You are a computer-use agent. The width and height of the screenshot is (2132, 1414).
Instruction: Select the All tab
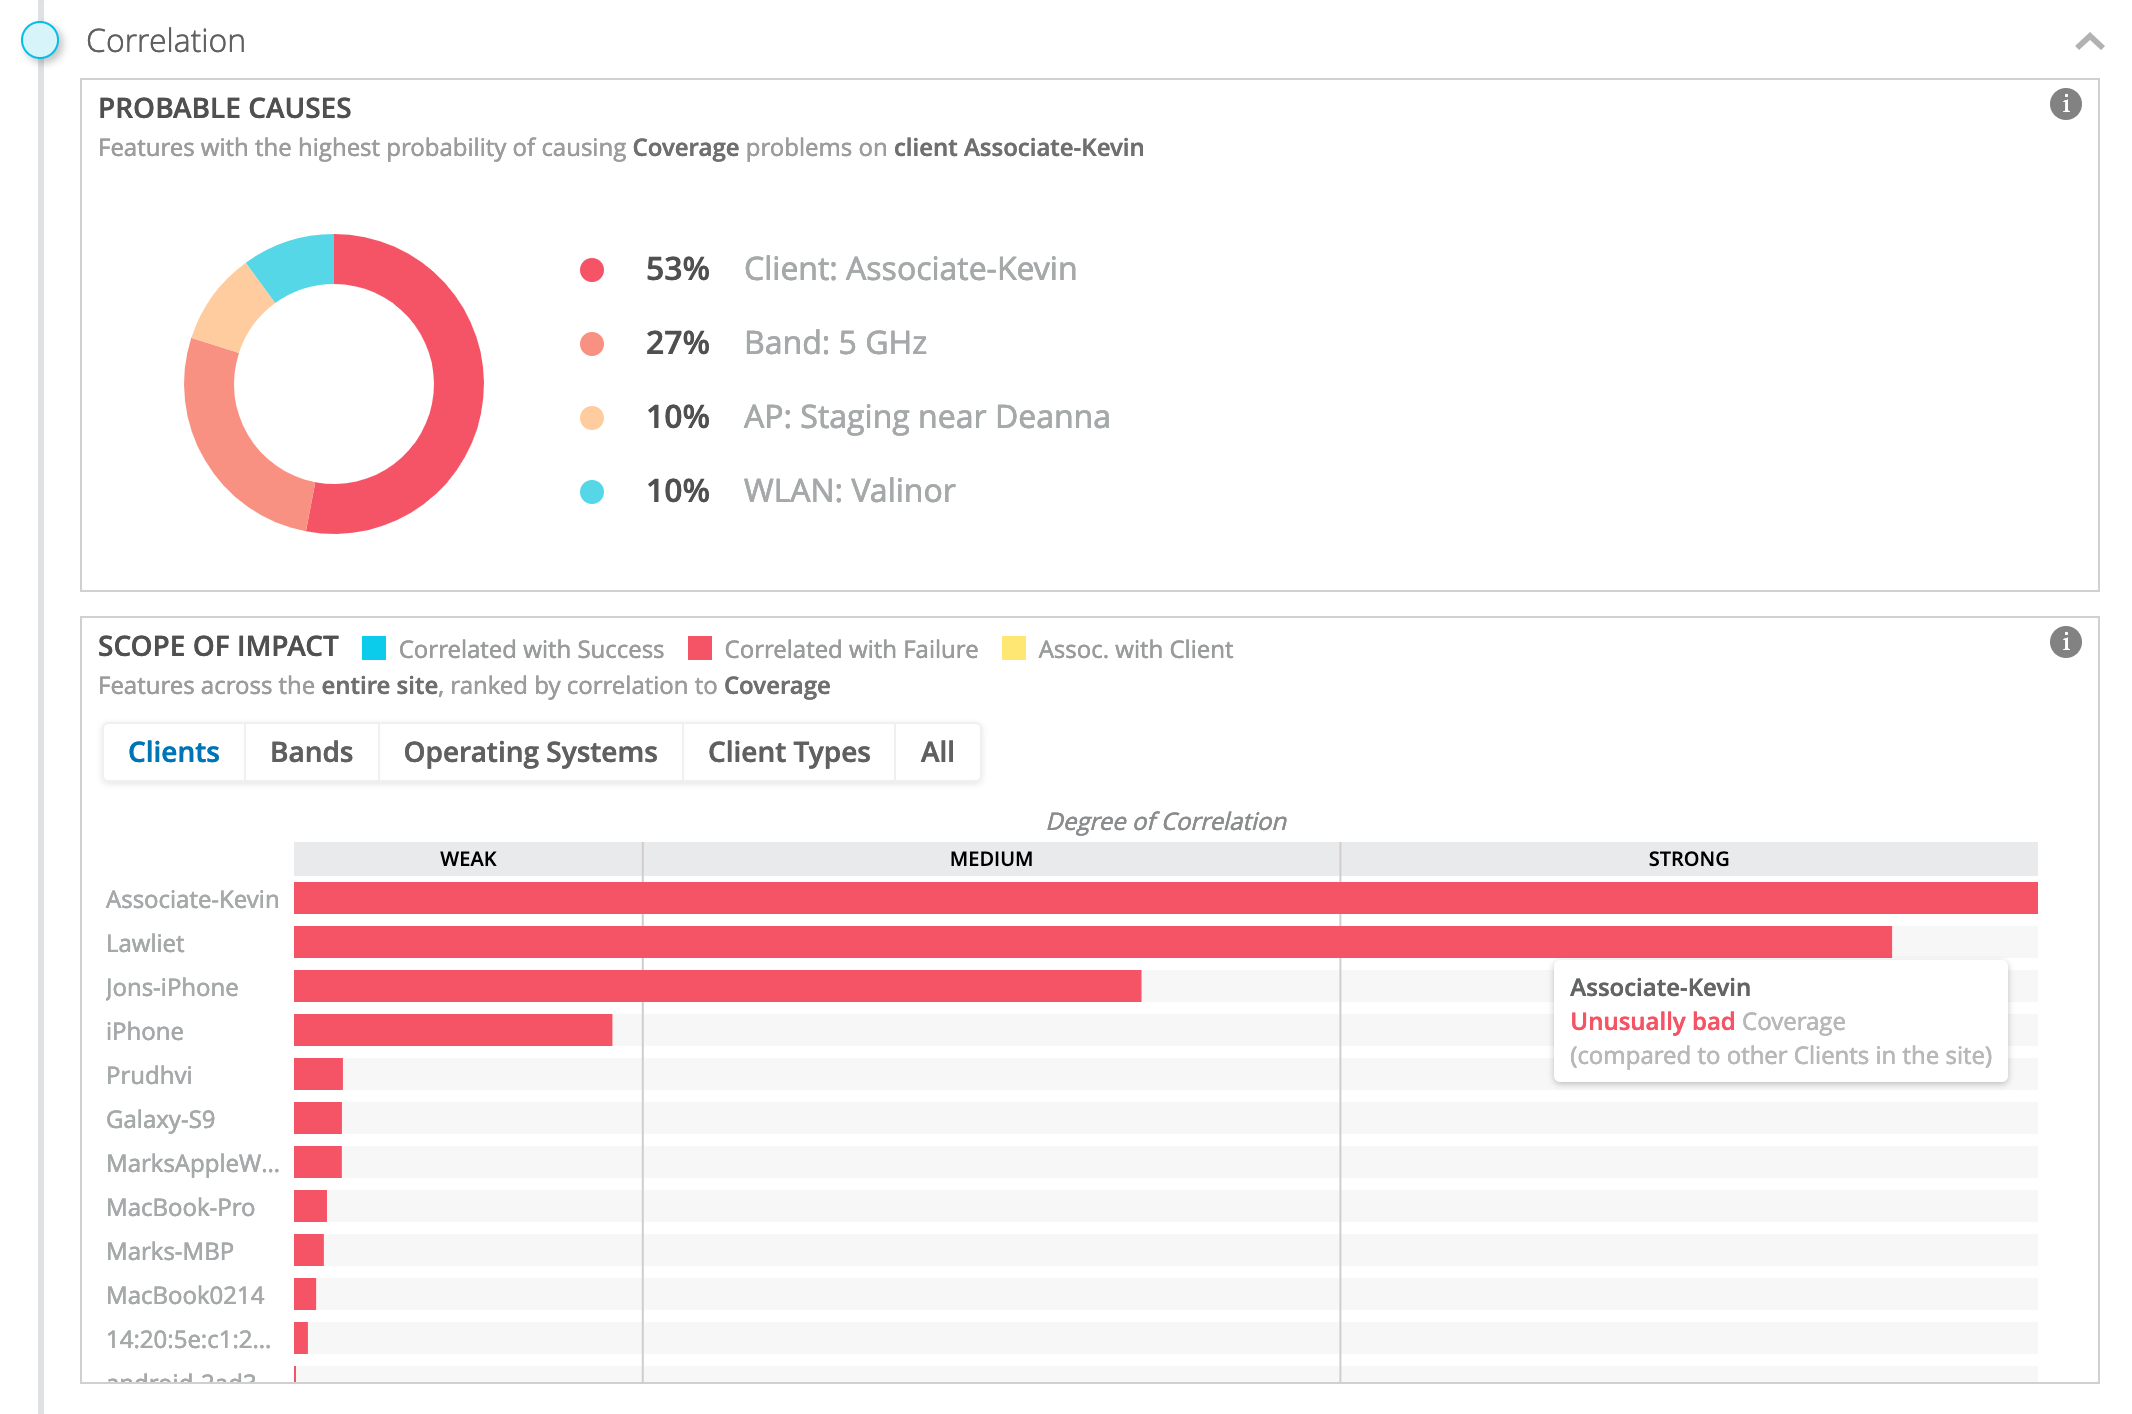click(937, 752)
